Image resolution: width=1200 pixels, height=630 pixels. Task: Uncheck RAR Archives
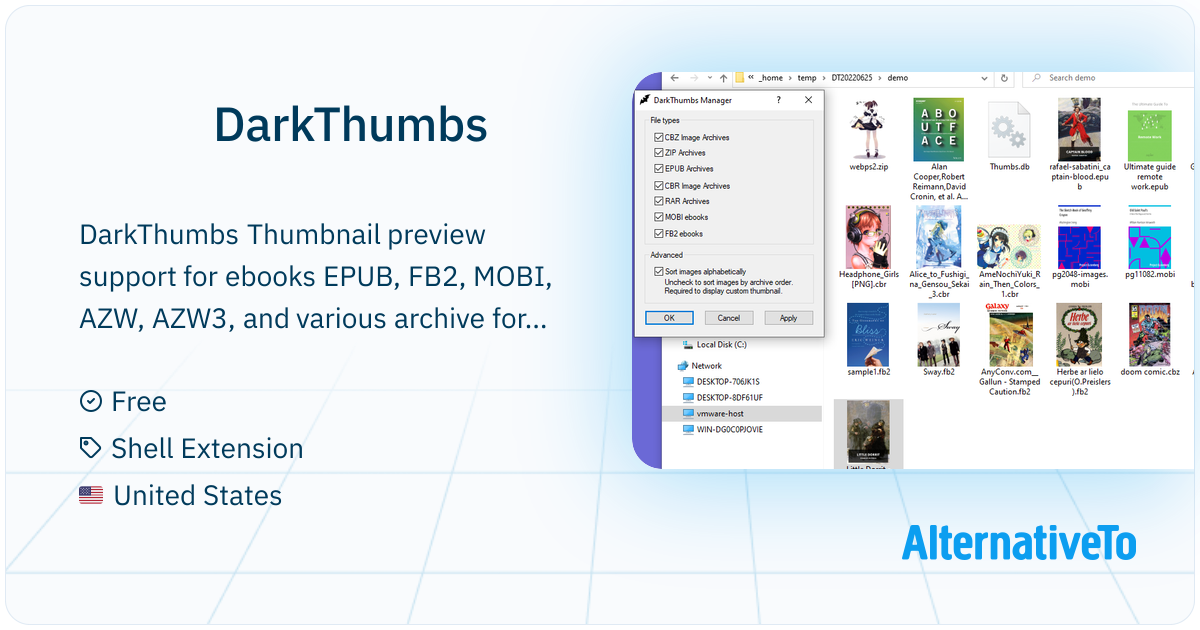click(658, 201)
